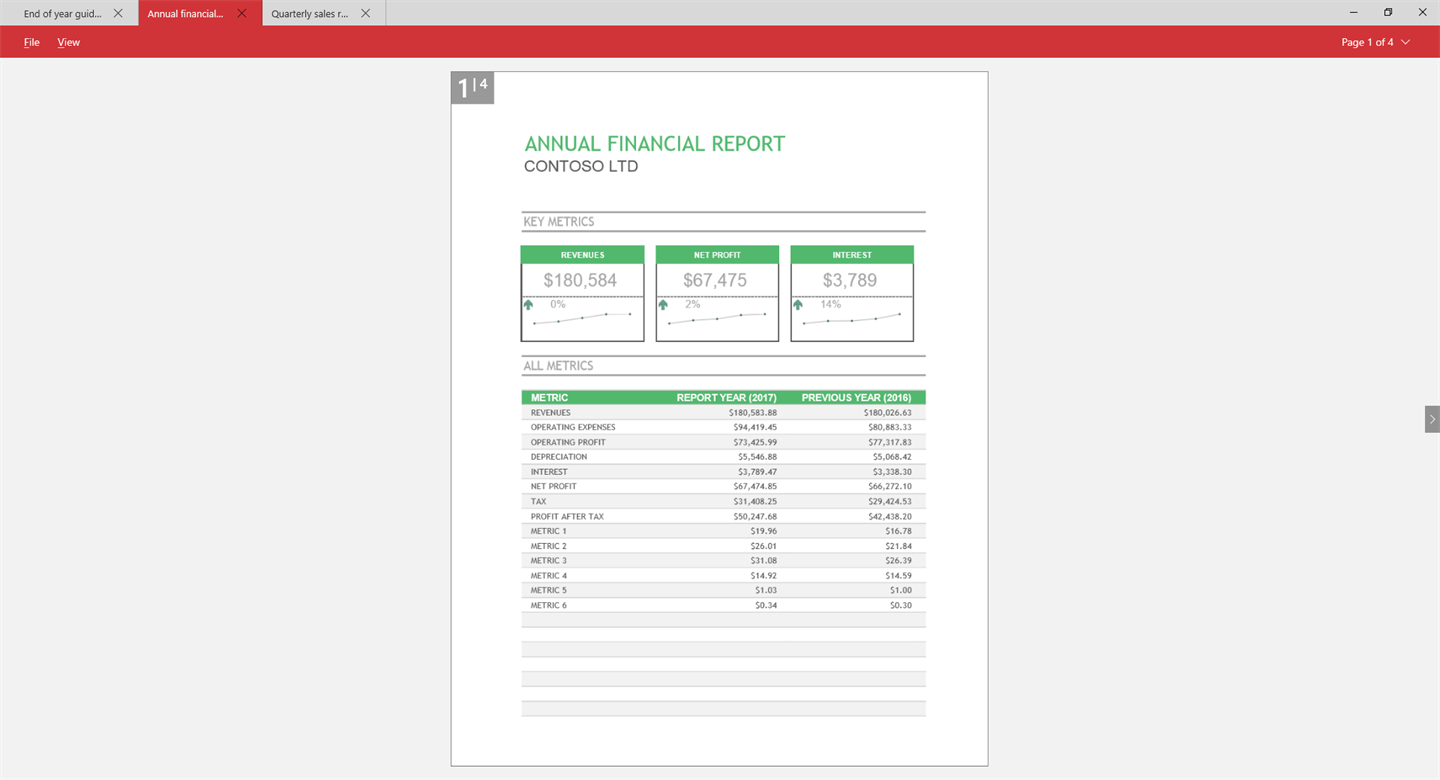Expand the side panel arrow at right edge
This screenshot has height=780, width=1440.
[x=1432, y=419]
